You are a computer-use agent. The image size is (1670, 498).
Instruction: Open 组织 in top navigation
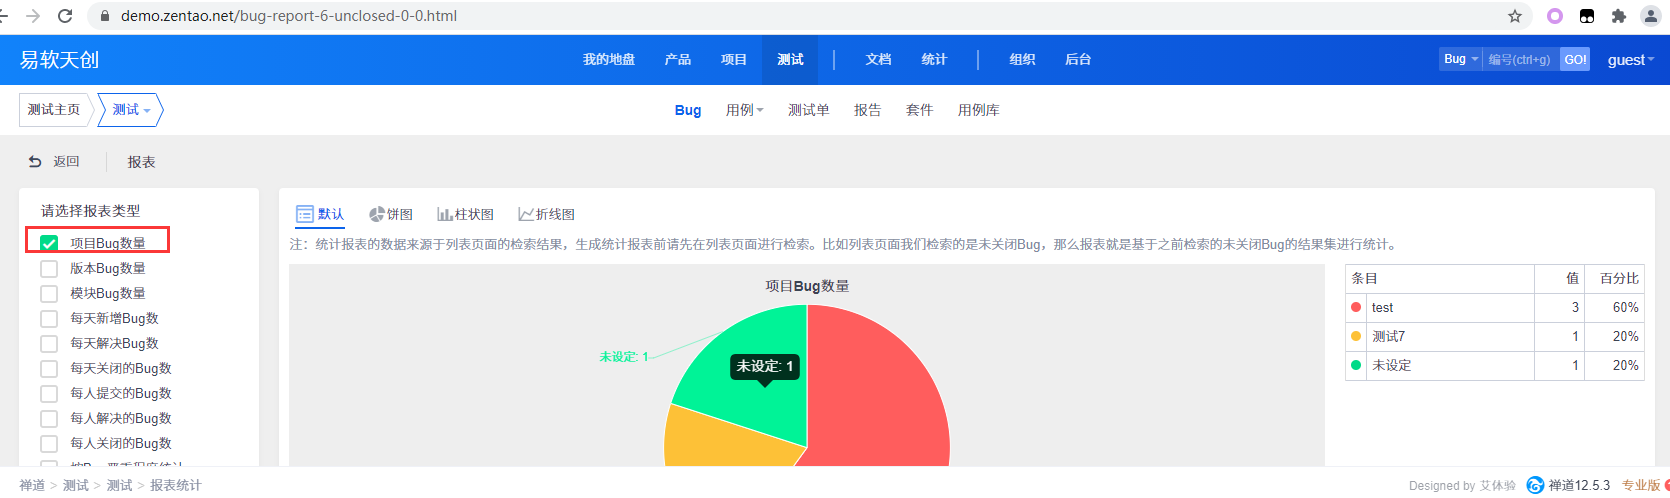[1022, 59]
